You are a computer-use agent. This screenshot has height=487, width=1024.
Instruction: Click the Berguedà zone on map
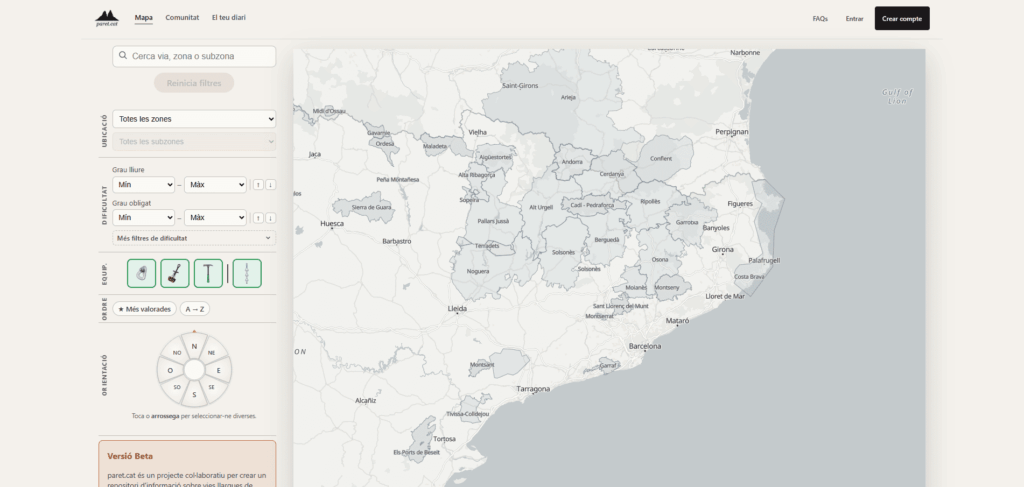[x=607, y=240]
